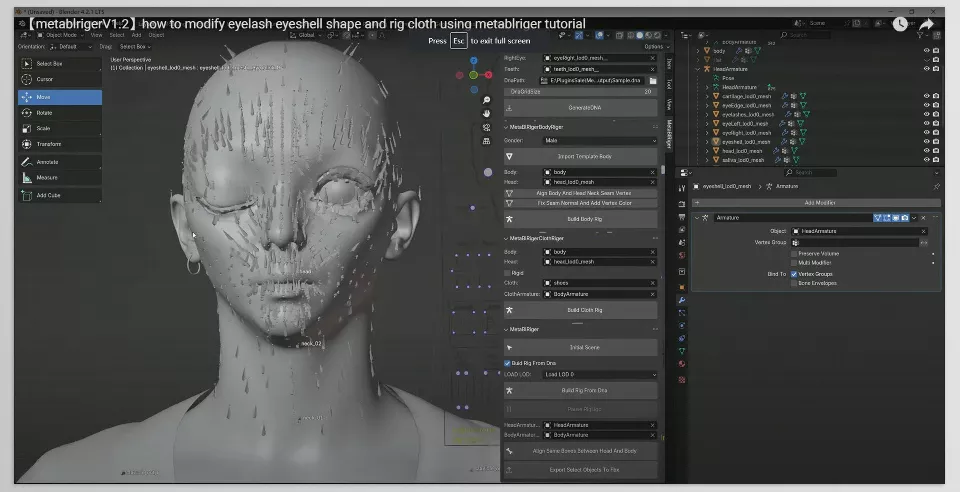Collapse the HeadArmature tree in outliner
The height and width of the screenshot is (492, 960).
click(x=698, y=69)
